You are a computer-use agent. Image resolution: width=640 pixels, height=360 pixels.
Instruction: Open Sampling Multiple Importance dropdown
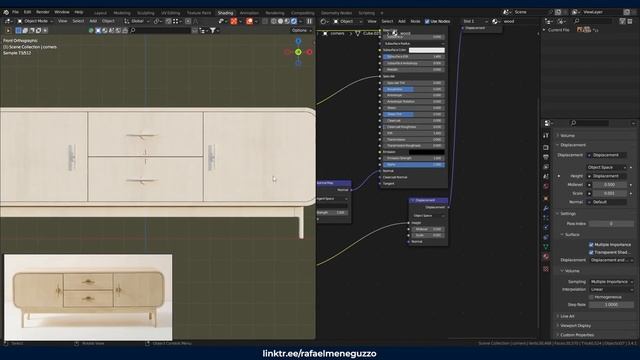611,282
